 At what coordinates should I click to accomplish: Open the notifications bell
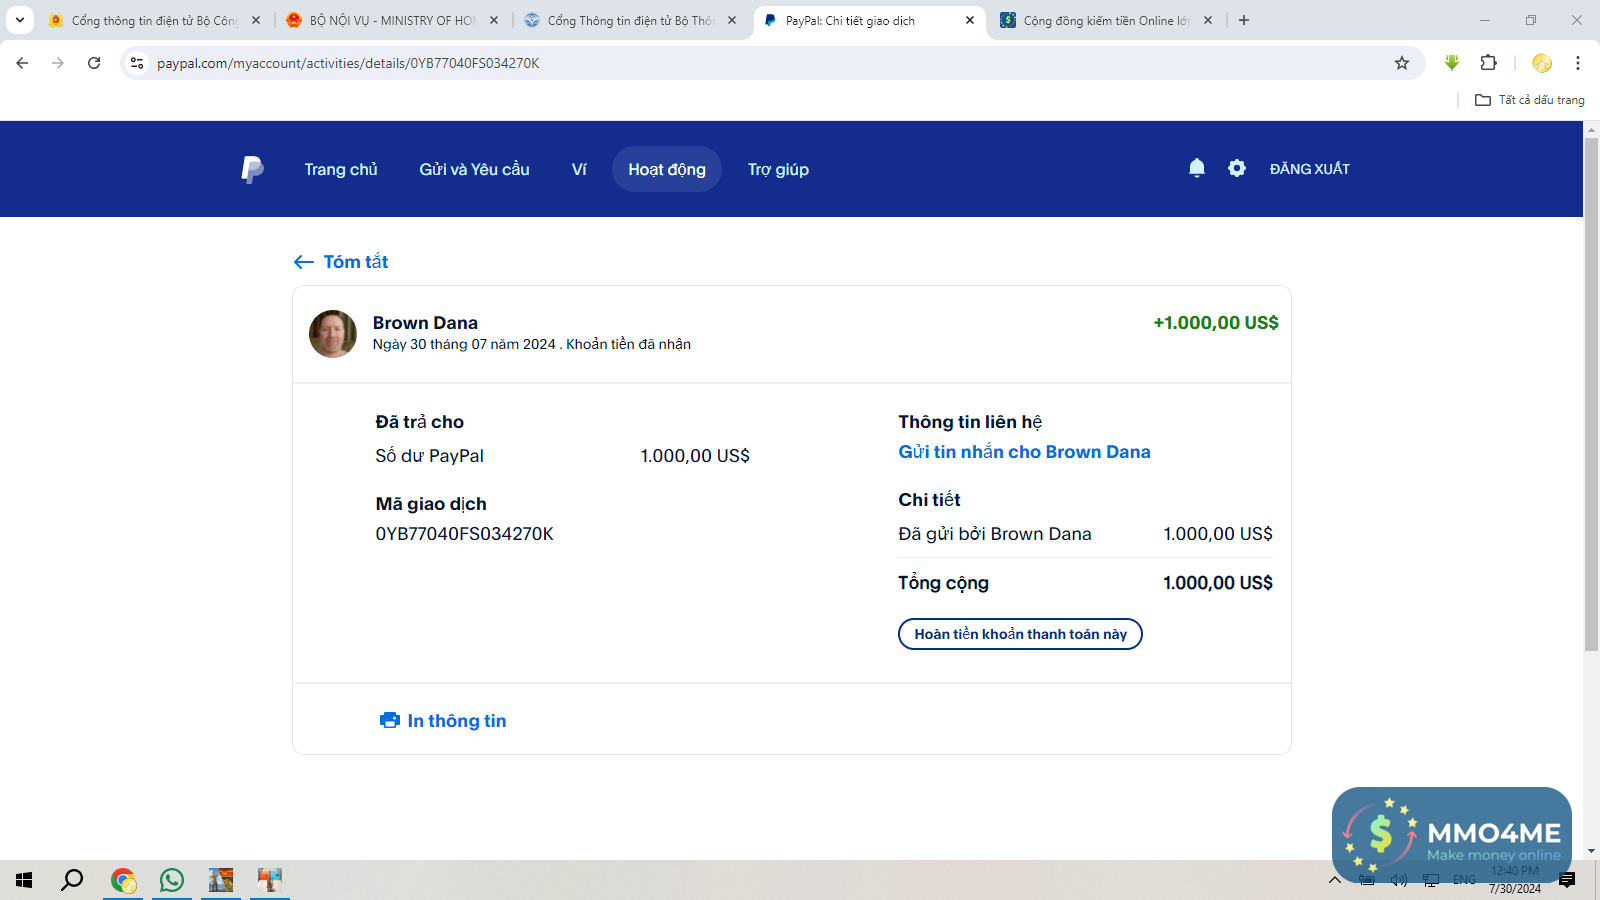point(1197,168)
